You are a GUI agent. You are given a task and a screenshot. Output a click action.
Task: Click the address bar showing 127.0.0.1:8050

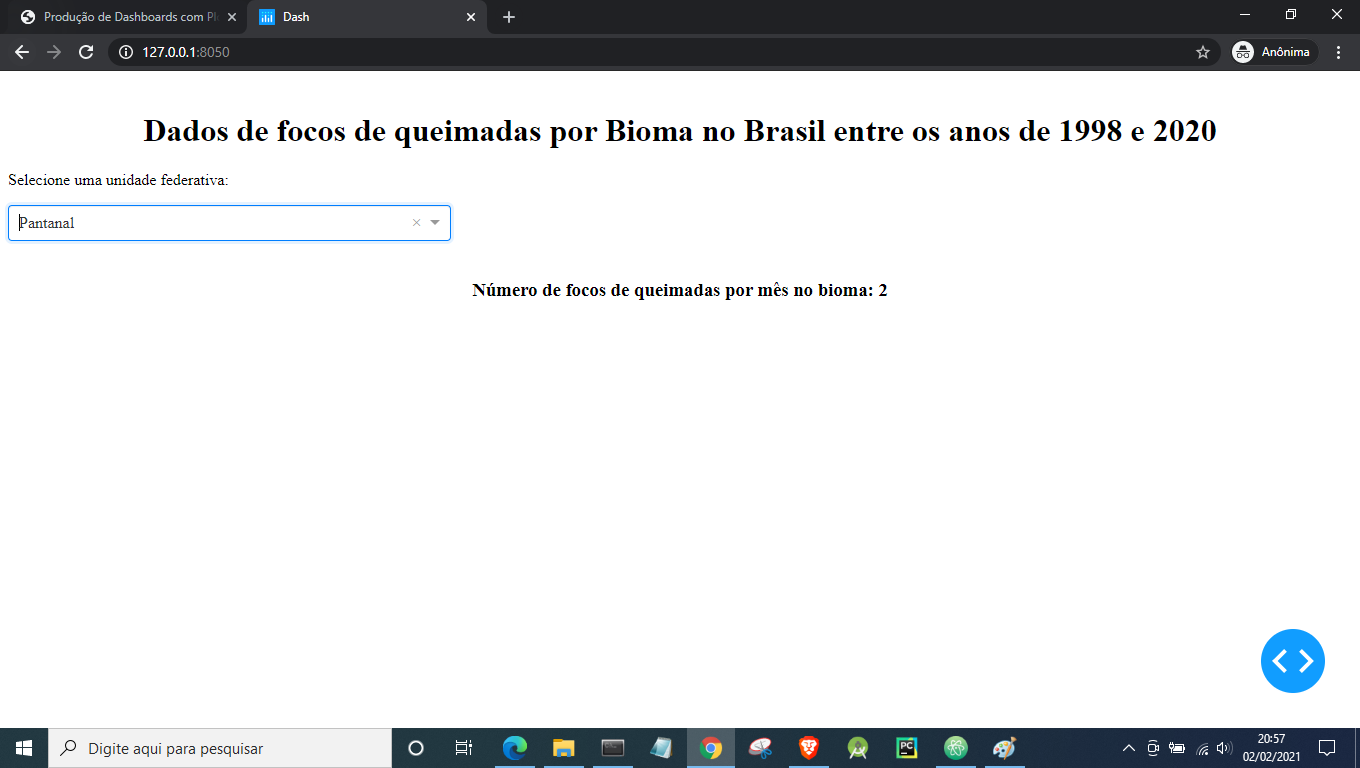pyautogui.click(x=664, y=52)
